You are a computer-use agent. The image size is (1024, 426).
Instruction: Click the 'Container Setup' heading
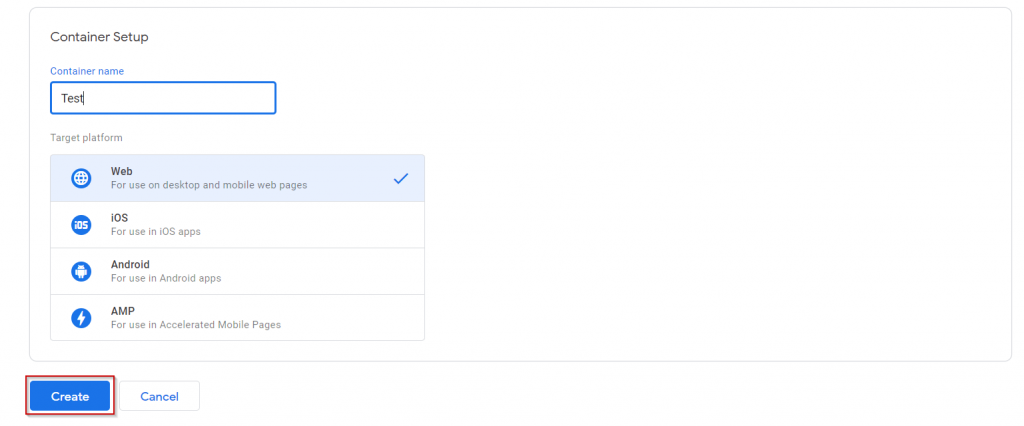[99, 37]
